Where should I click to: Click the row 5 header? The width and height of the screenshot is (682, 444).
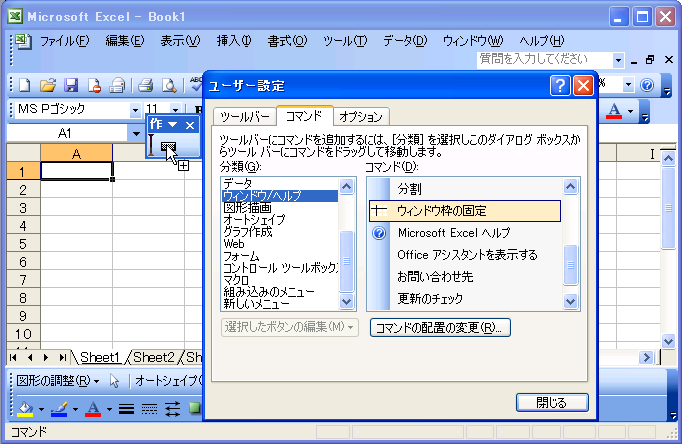[x=23, y=244]
